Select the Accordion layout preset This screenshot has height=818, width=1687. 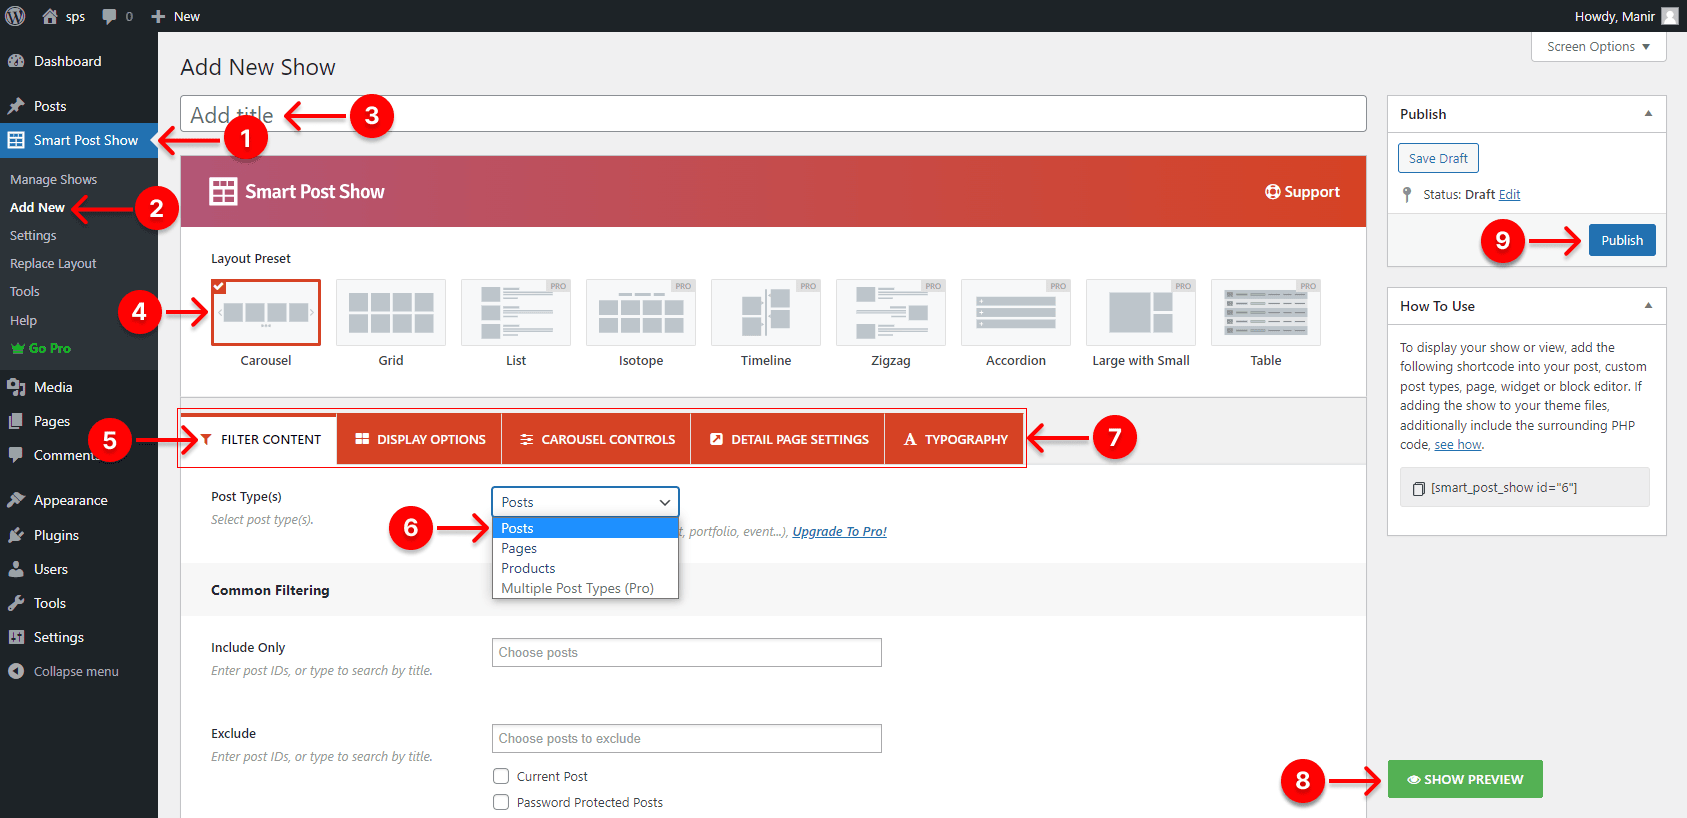click(1016, 312)
